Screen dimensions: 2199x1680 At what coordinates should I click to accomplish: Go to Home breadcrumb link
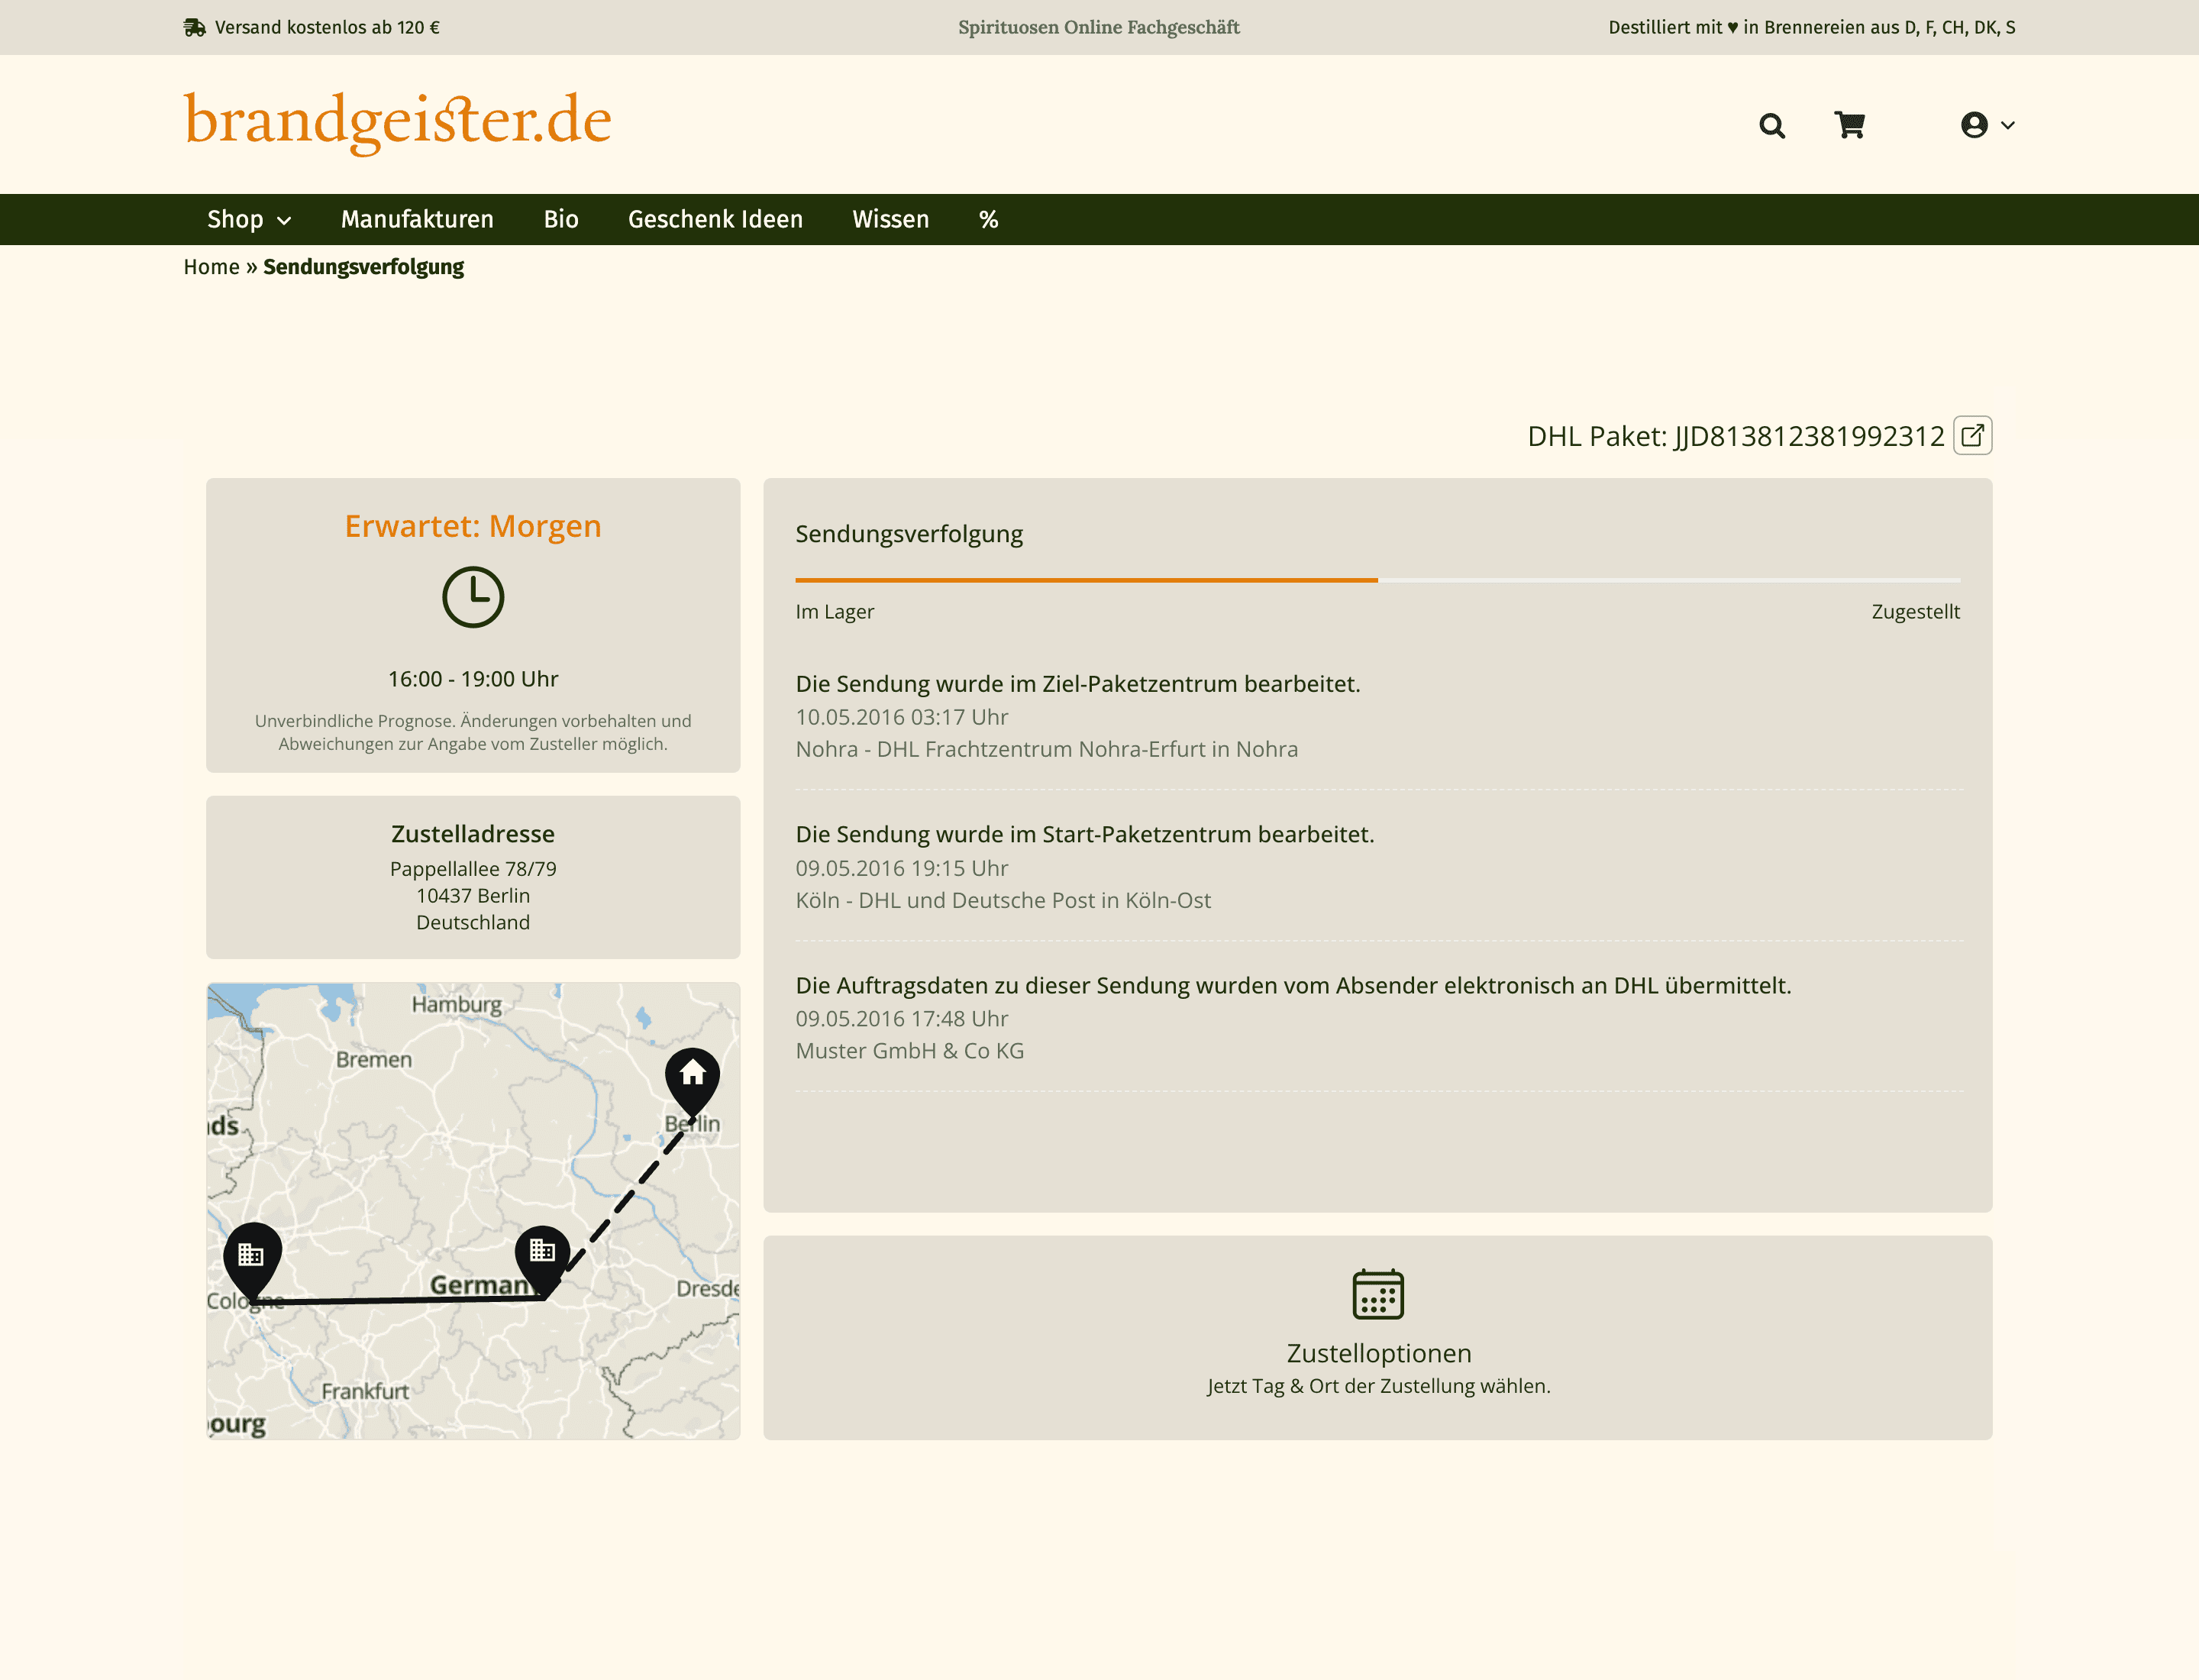pos(211,267)
